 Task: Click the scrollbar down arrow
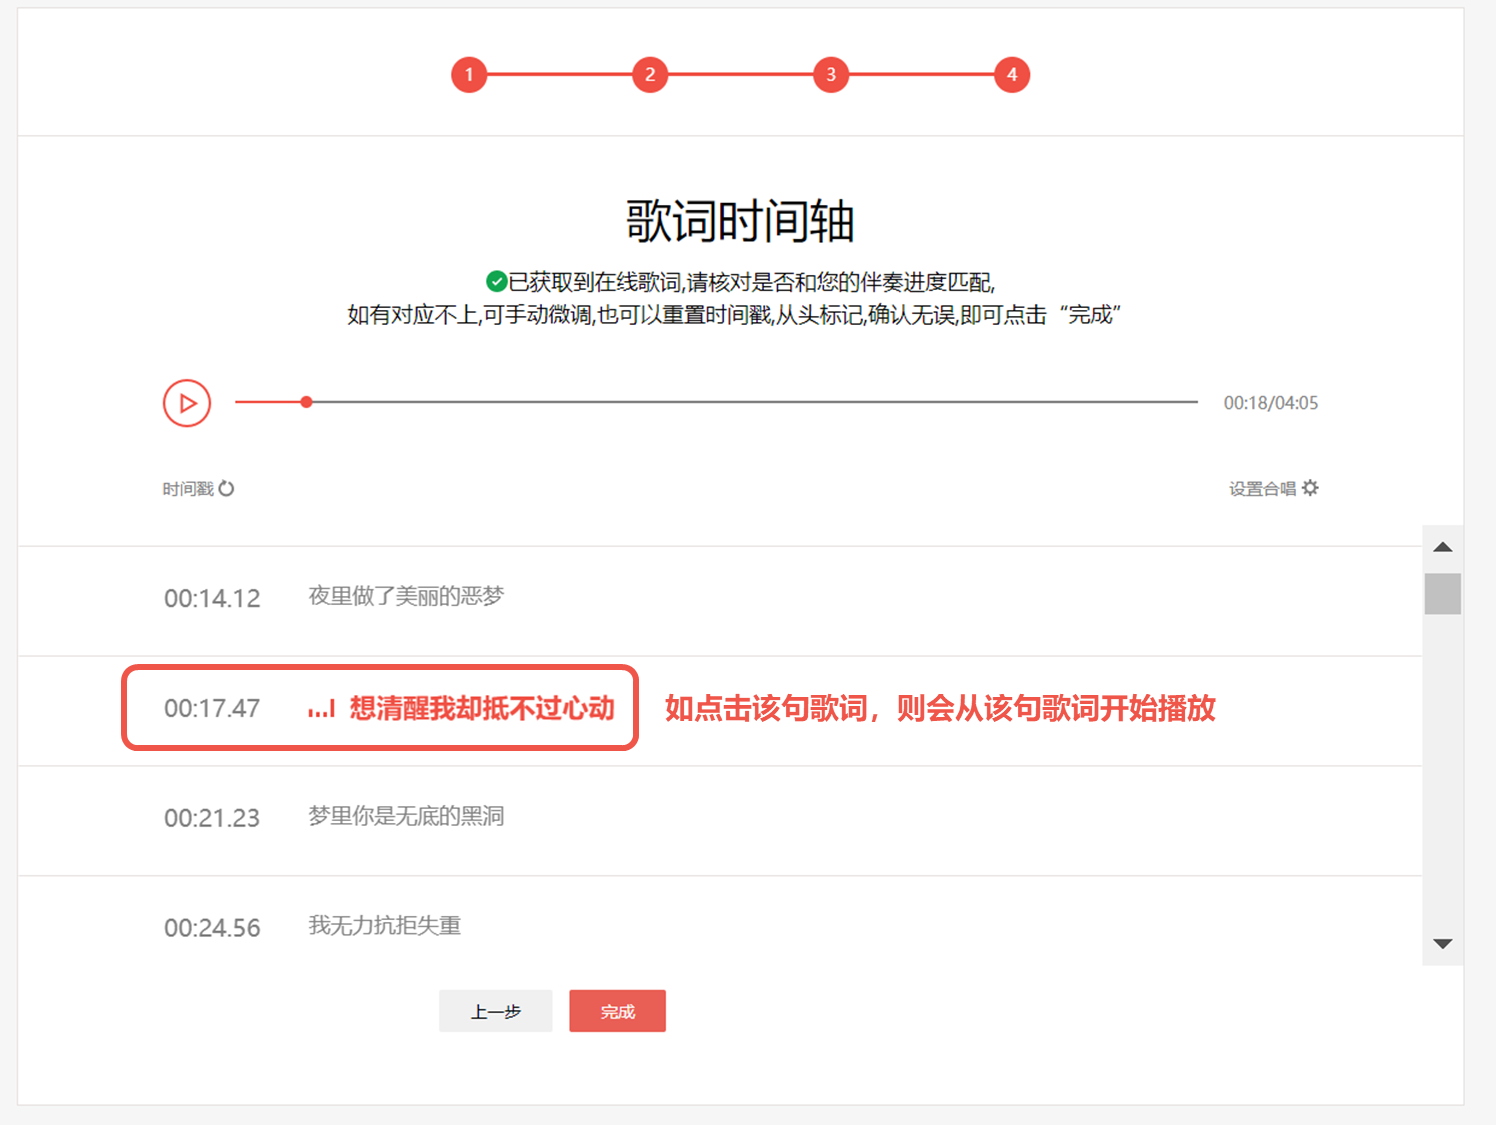point(1442,943)
